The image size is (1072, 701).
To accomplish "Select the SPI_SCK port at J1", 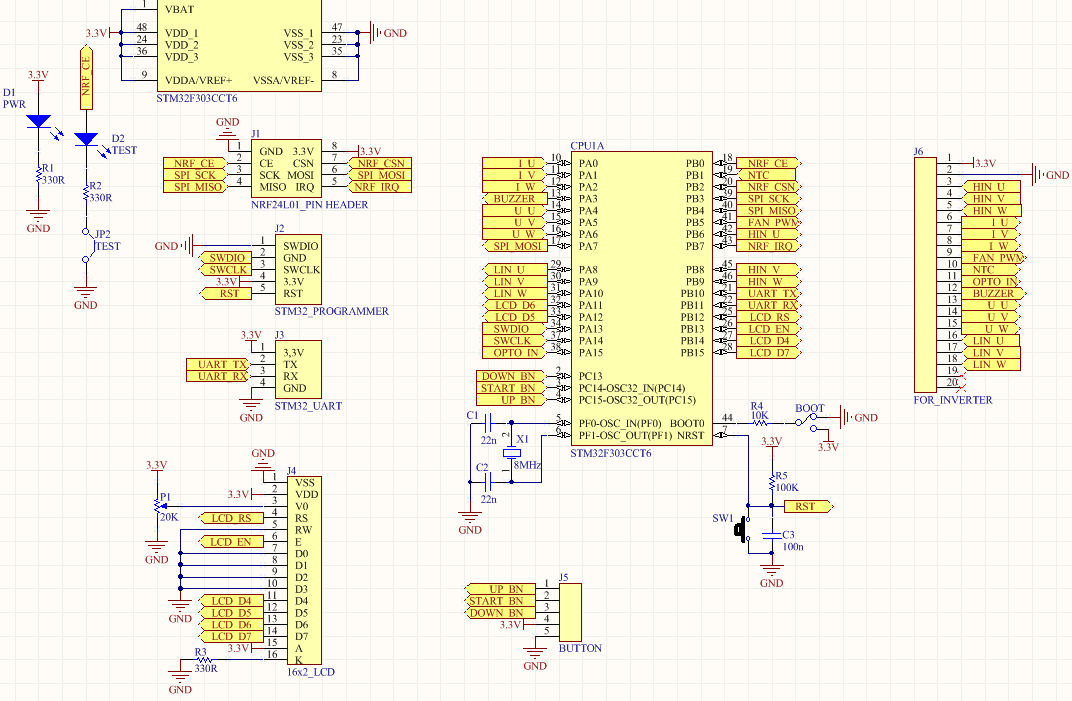I will tap(196, 175).
